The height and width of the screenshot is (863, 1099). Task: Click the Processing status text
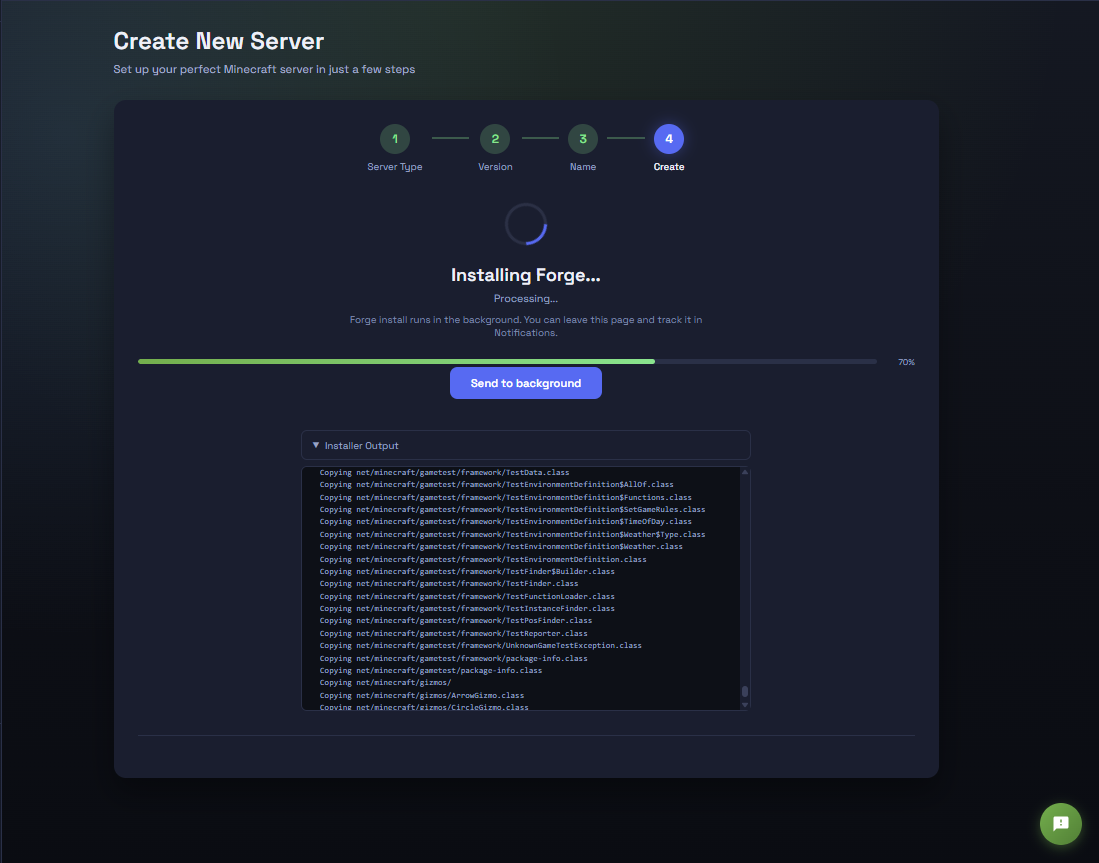[x=525, y=298]
